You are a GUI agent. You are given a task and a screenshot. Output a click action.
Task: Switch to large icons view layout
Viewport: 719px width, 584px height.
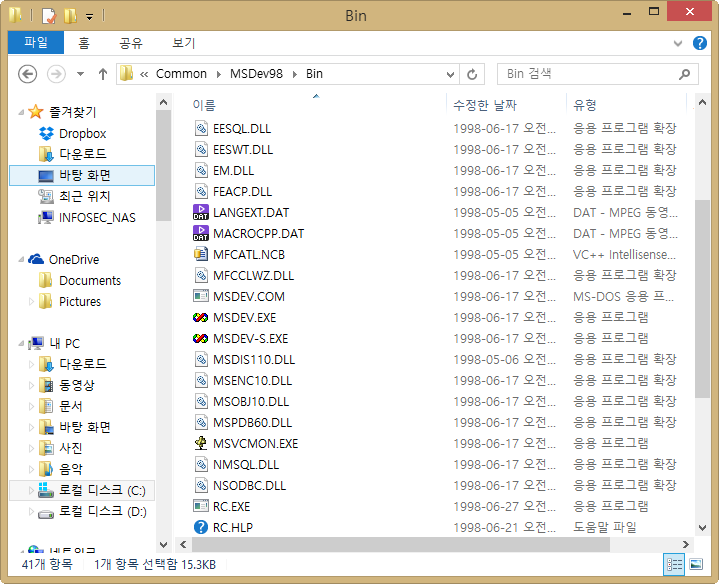pos(696,564)
